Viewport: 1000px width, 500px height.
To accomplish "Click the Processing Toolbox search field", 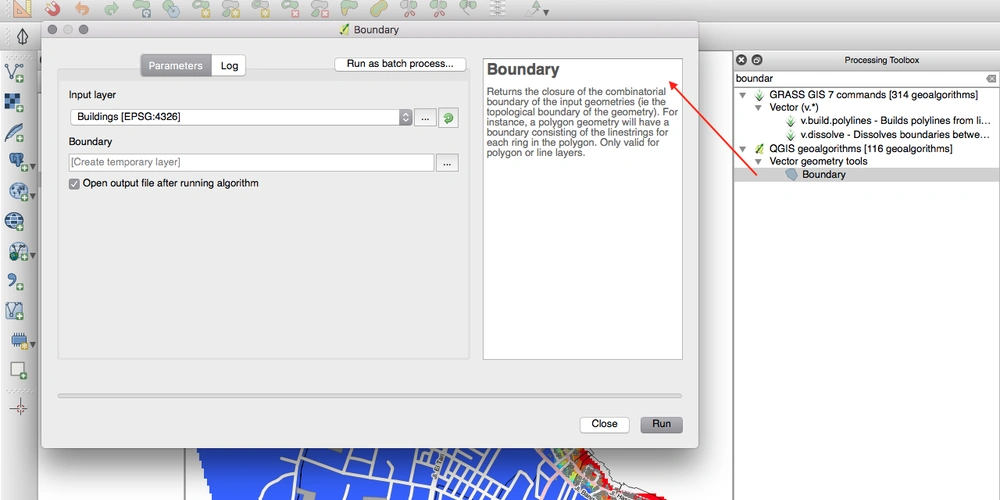I will 858,78.
